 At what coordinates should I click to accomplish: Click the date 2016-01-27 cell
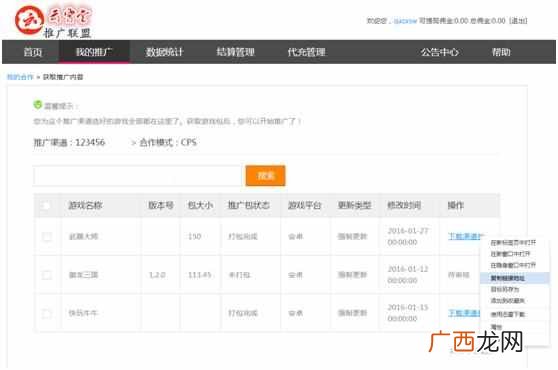point(408,237)
